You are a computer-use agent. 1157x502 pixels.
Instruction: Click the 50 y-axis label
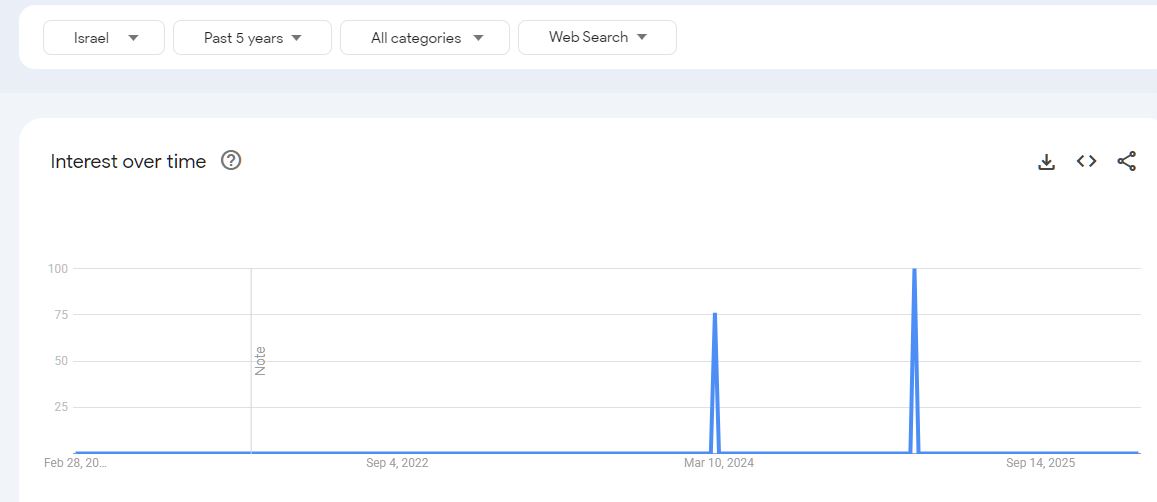pyautogui.click(x=62, y=361)
